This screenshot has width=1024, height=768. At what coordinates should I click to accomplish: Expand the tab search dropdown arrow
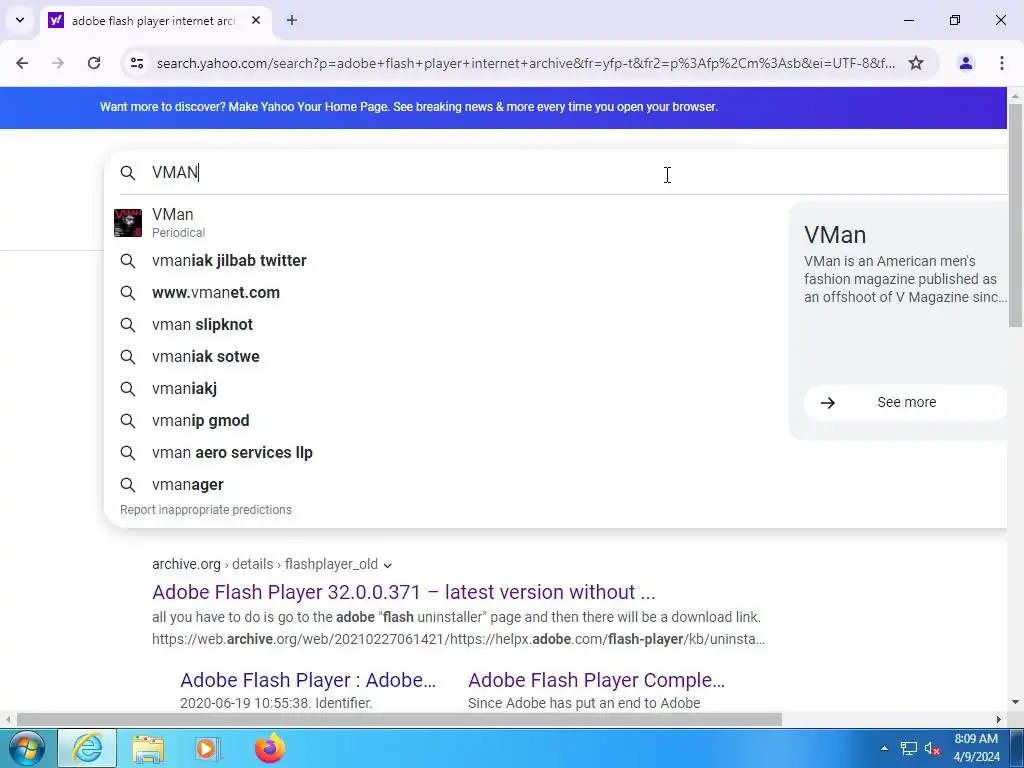tap(20, 20)
